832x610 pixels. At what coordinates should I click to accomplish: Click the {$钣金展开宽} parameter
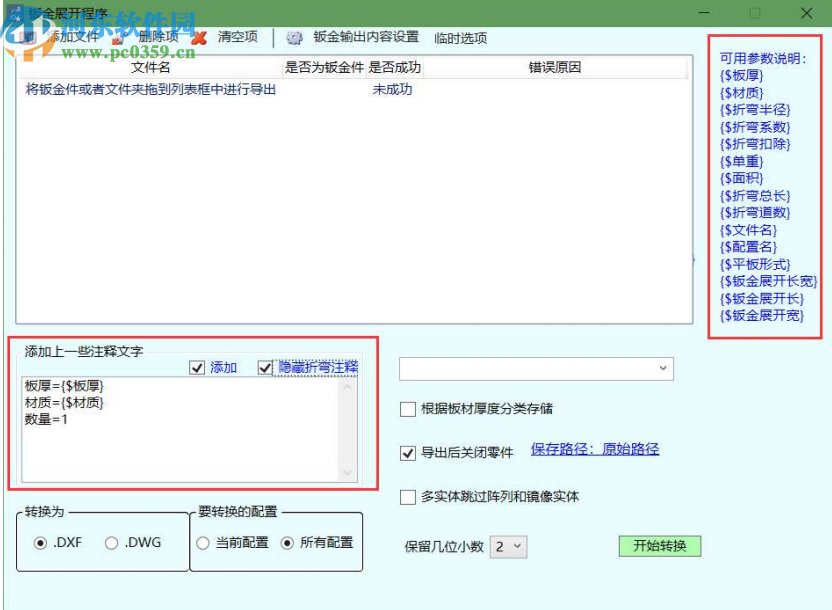pos(761,316)
